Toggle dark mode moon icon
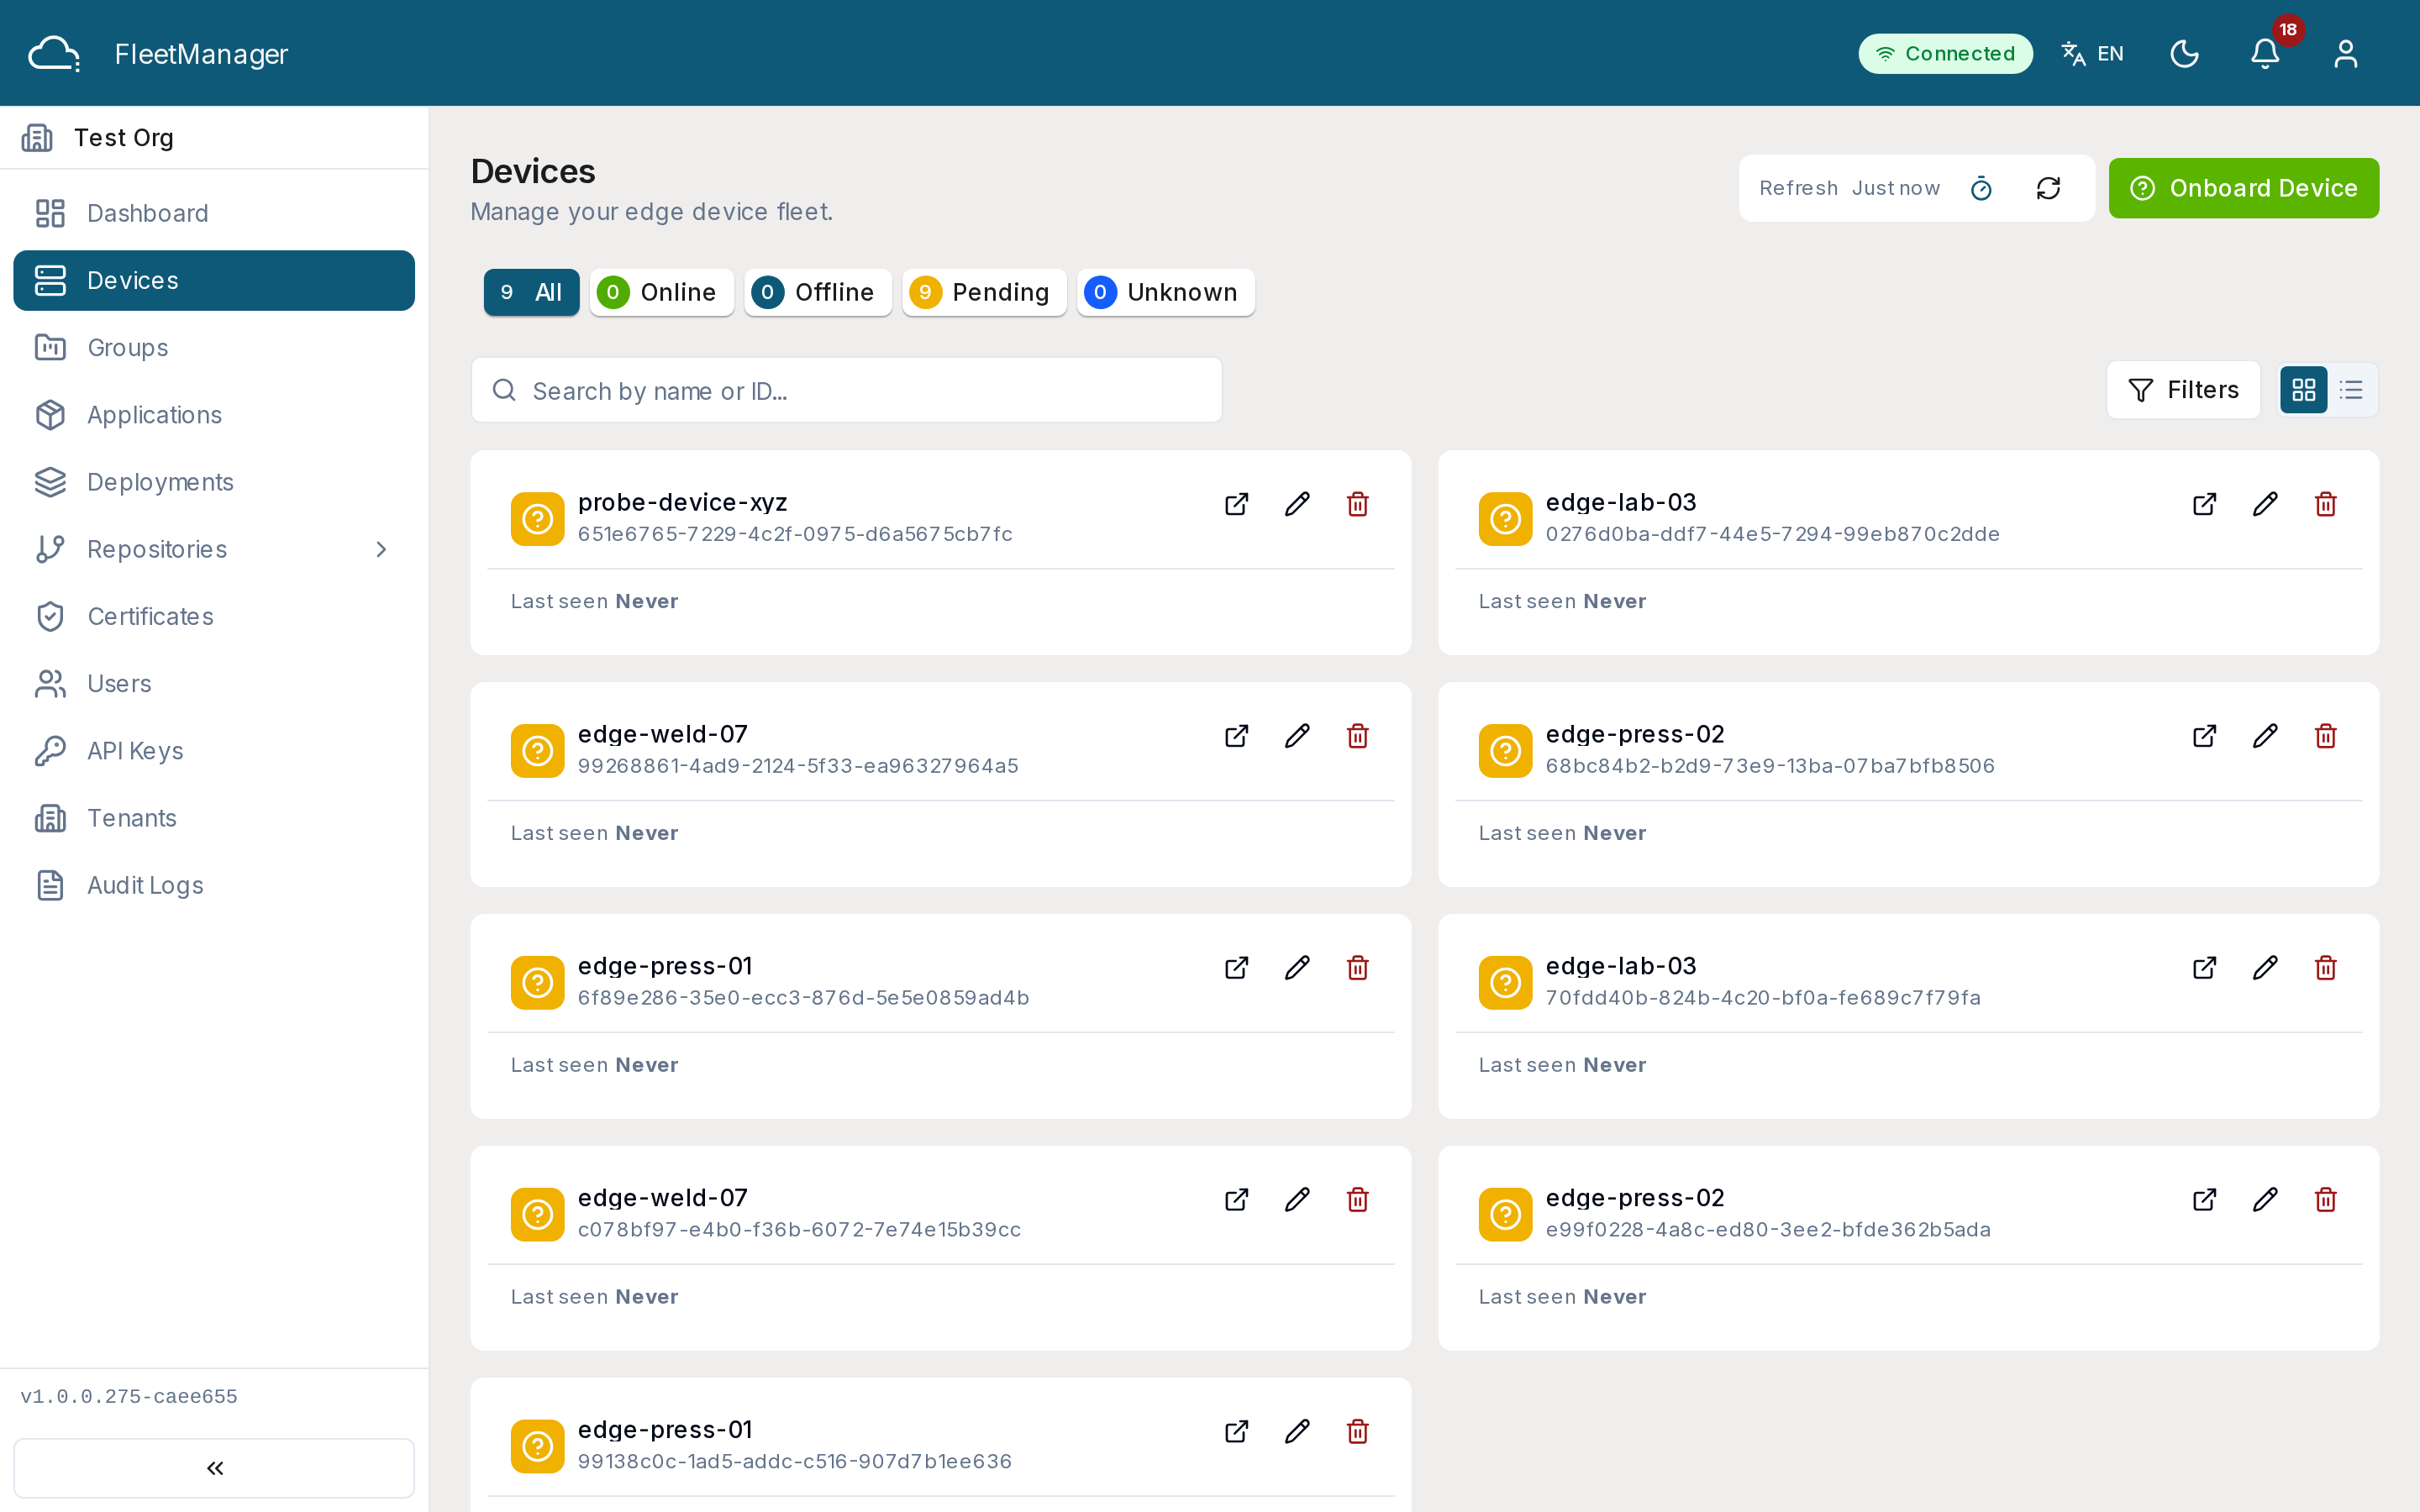 2184,54
